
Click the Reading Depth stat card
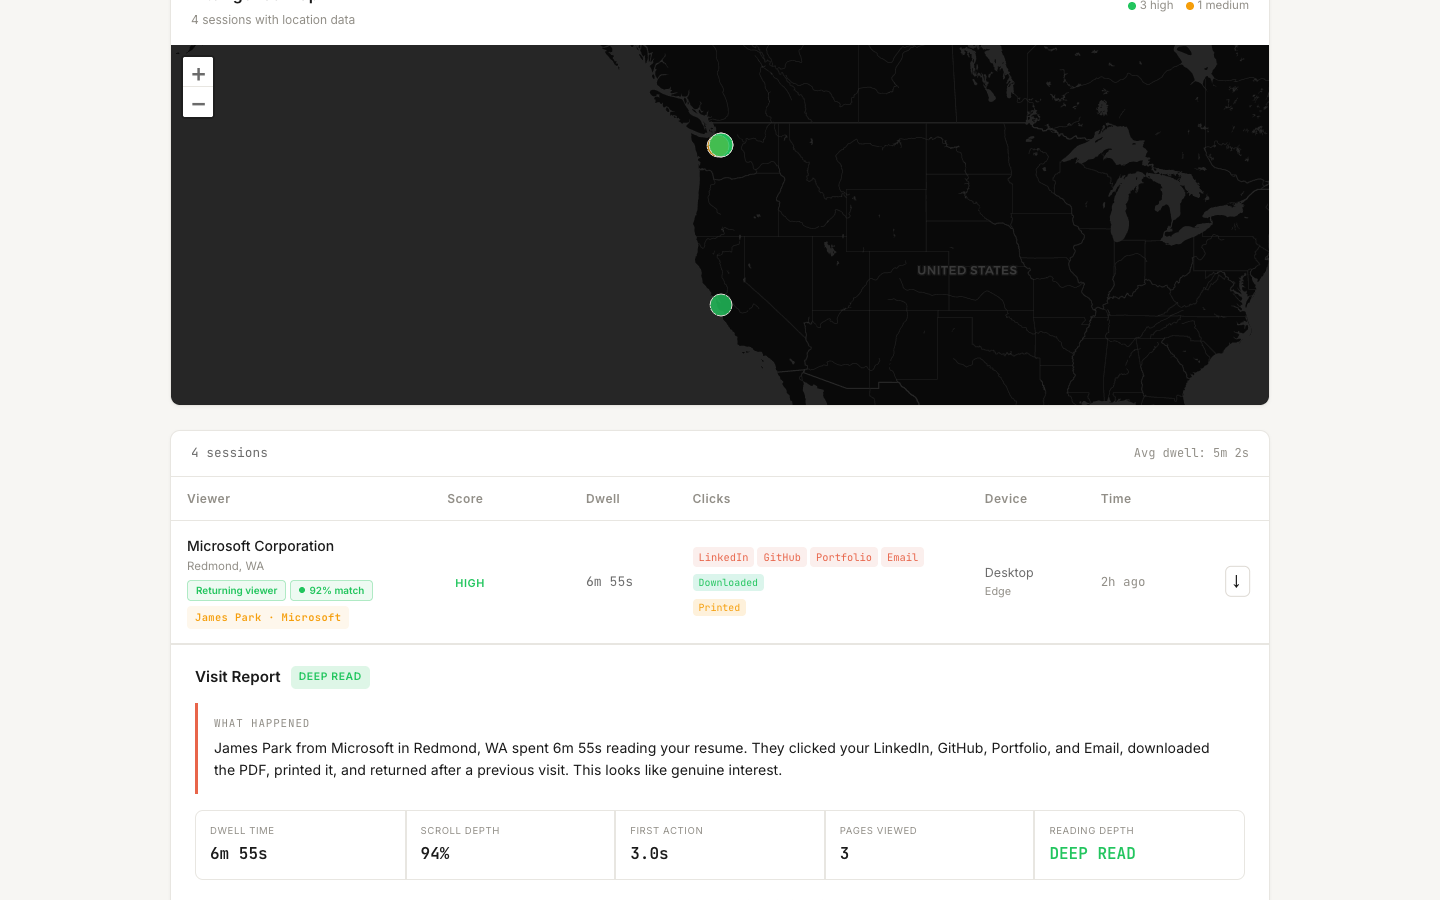[x=1139, y=845]
